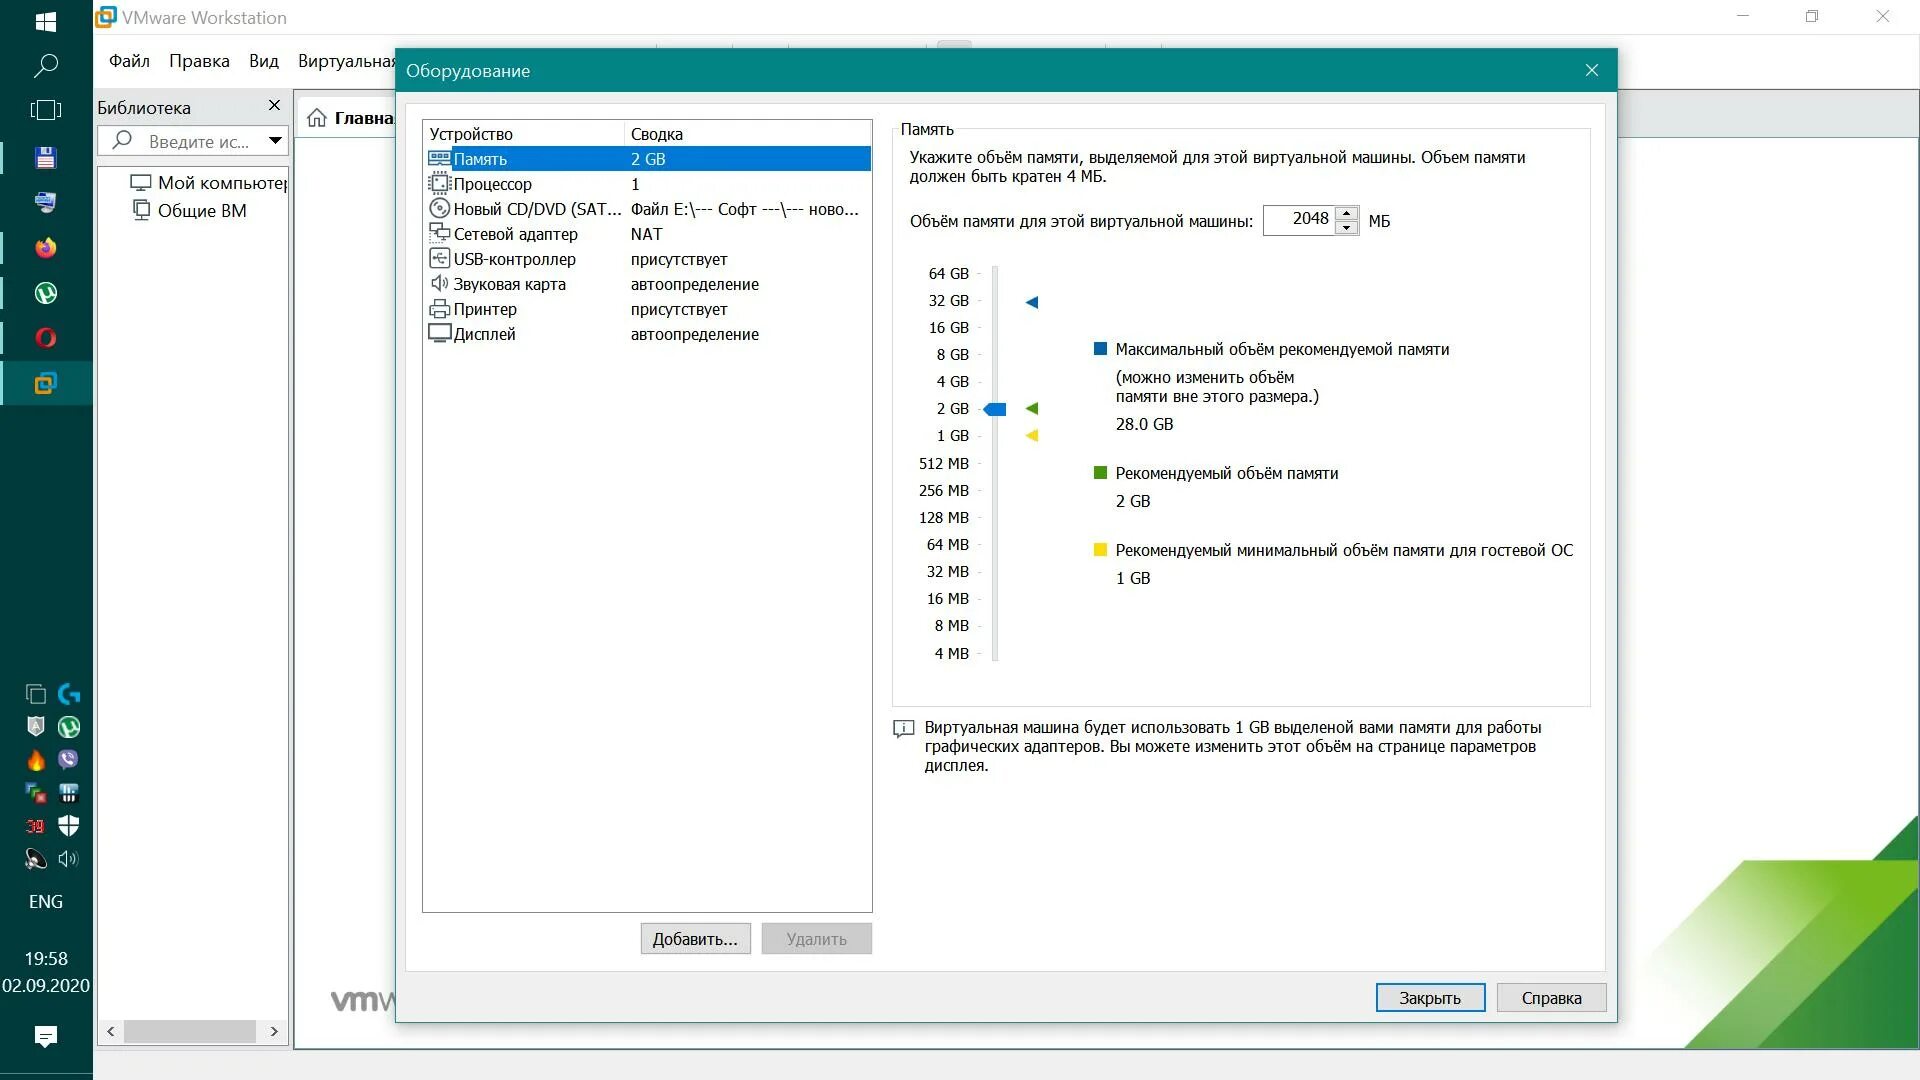Click the Закрыть button
This screenshot has height=1080, width=1920.
point(1429,998)
